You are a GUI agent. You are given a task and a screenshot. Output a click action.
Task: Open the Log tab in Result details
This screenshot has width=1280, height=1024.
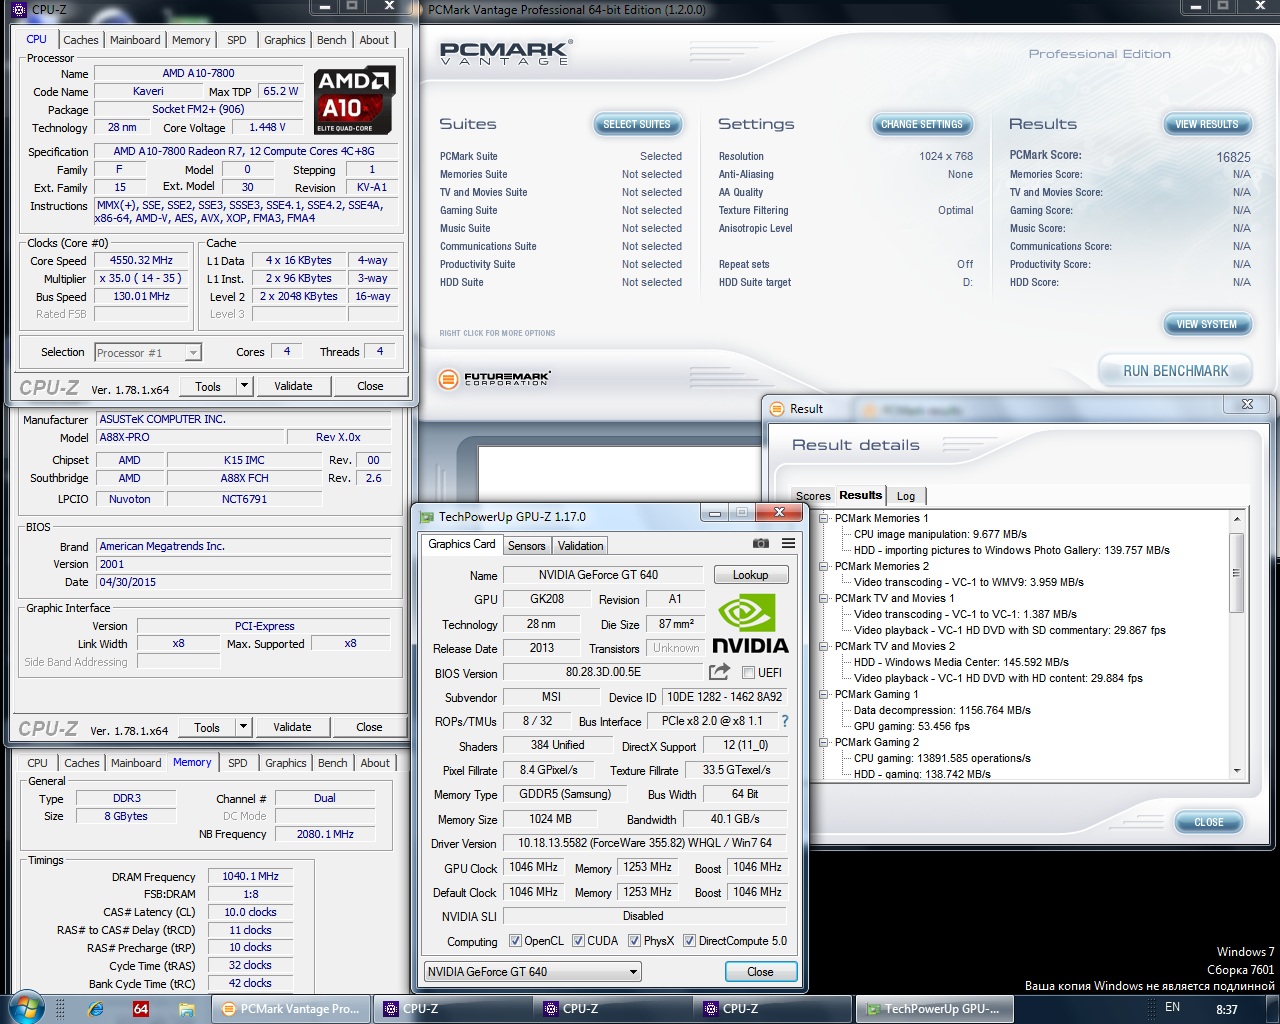tap(906, 496)
